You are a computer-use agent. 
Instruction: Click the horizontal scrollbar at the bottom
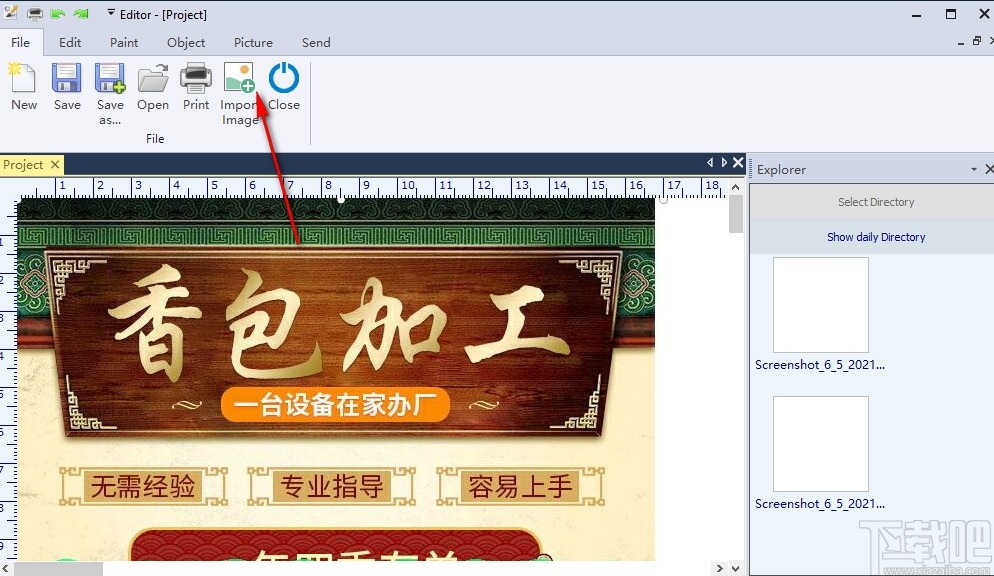coord(55,568)
